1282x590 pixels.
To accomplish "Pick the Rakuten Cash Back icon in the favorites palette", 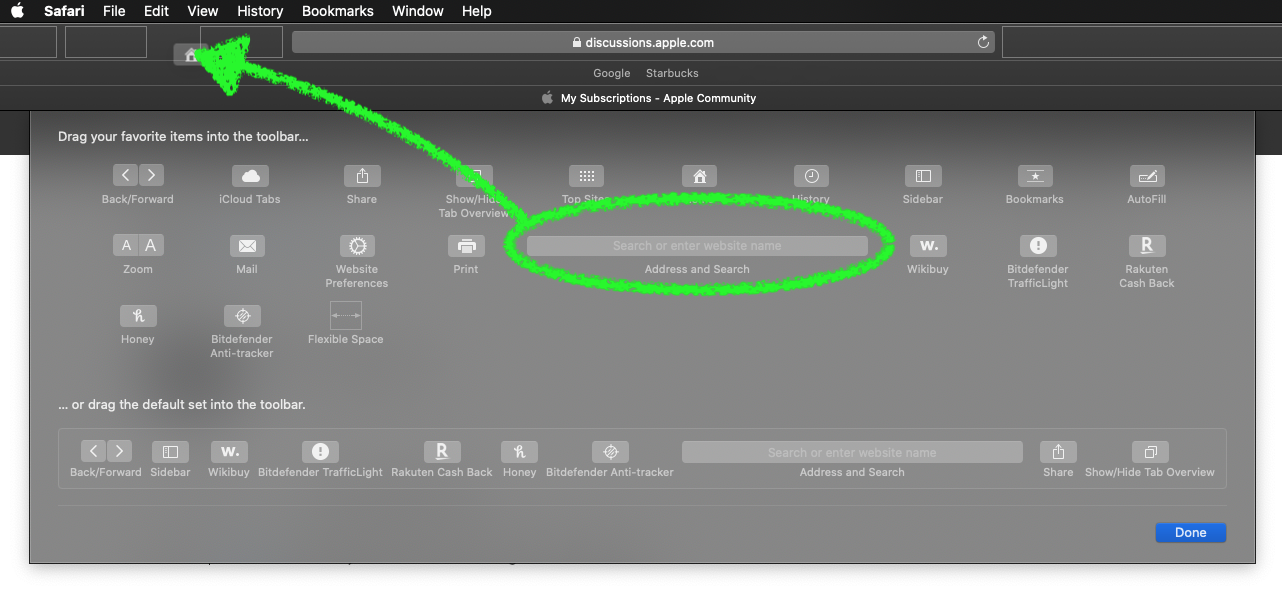I will pos(1147,246).
